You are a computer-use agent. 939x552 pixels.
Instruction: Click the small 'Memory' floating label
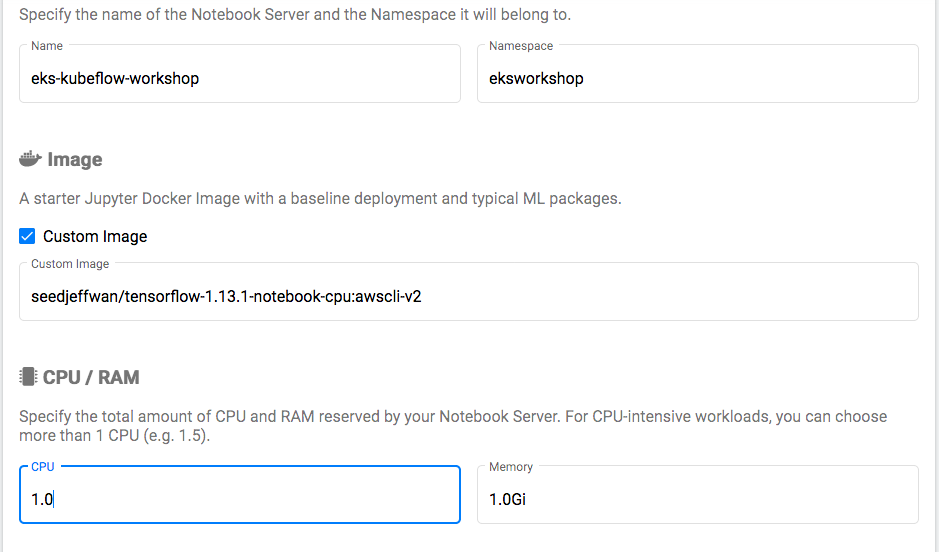511,467
